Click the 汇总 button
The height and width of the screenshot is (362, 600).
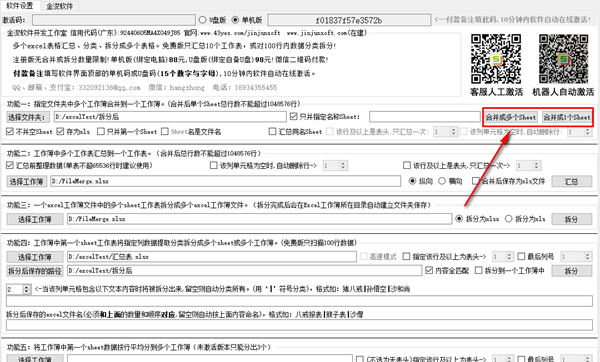(572, 181)
